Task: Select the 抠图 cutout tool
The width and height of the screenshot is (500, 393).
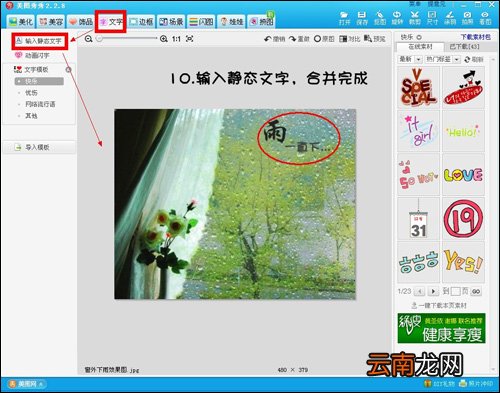Action: (x=379, y=18)
